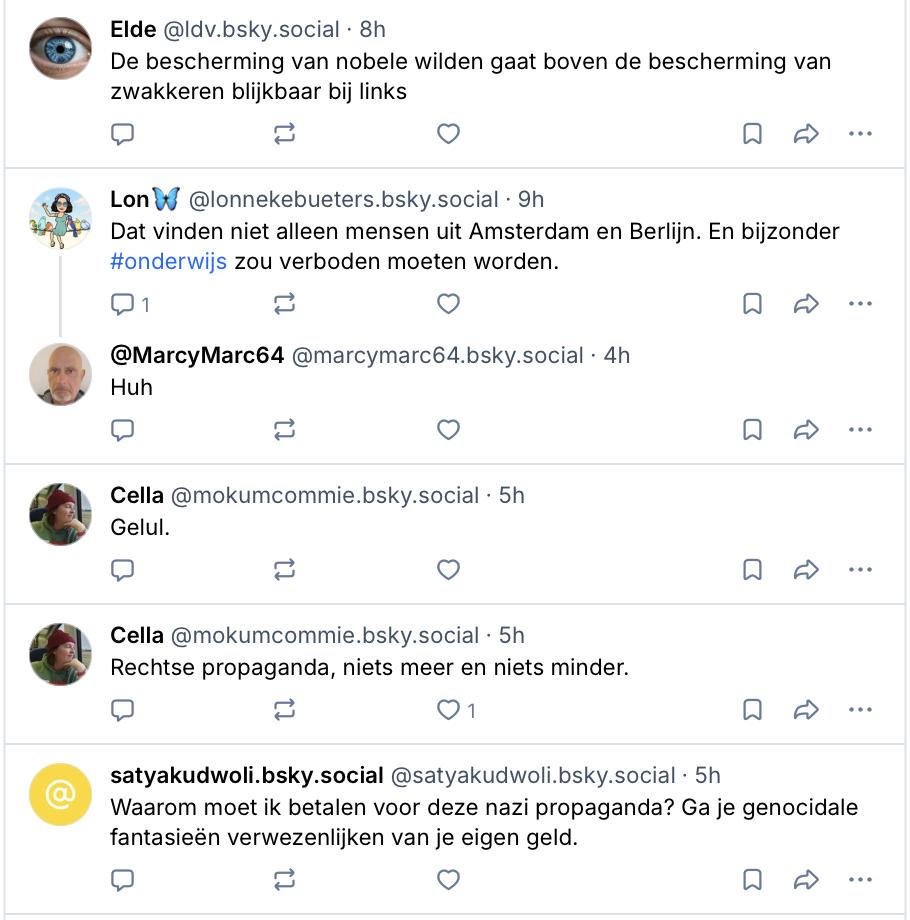The width and height of the screenshot is (910, 920).
Task: Repost Cella's 'Gelul.' post
Action: [x=285, y=570]
